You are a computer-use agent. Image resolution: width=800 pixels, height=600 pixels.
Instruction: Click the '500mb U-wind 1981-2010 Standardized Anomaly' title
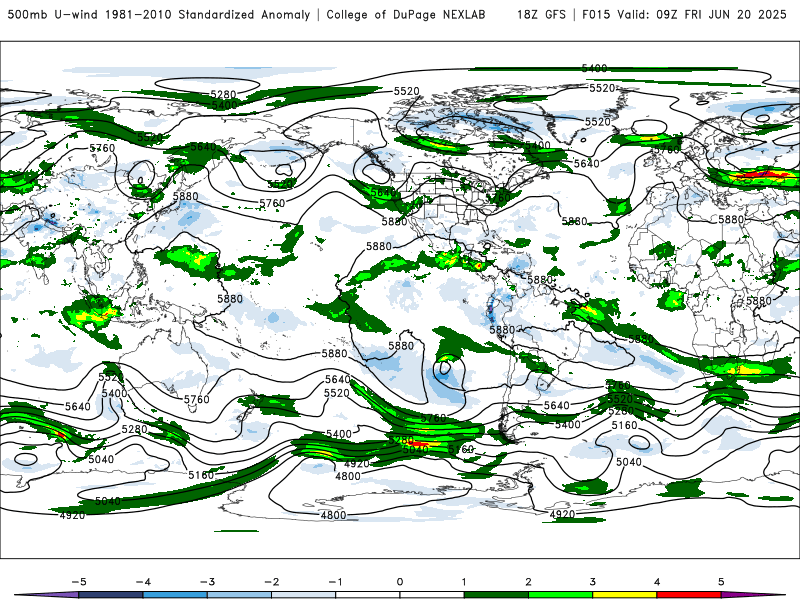click(x=159, y=14)
